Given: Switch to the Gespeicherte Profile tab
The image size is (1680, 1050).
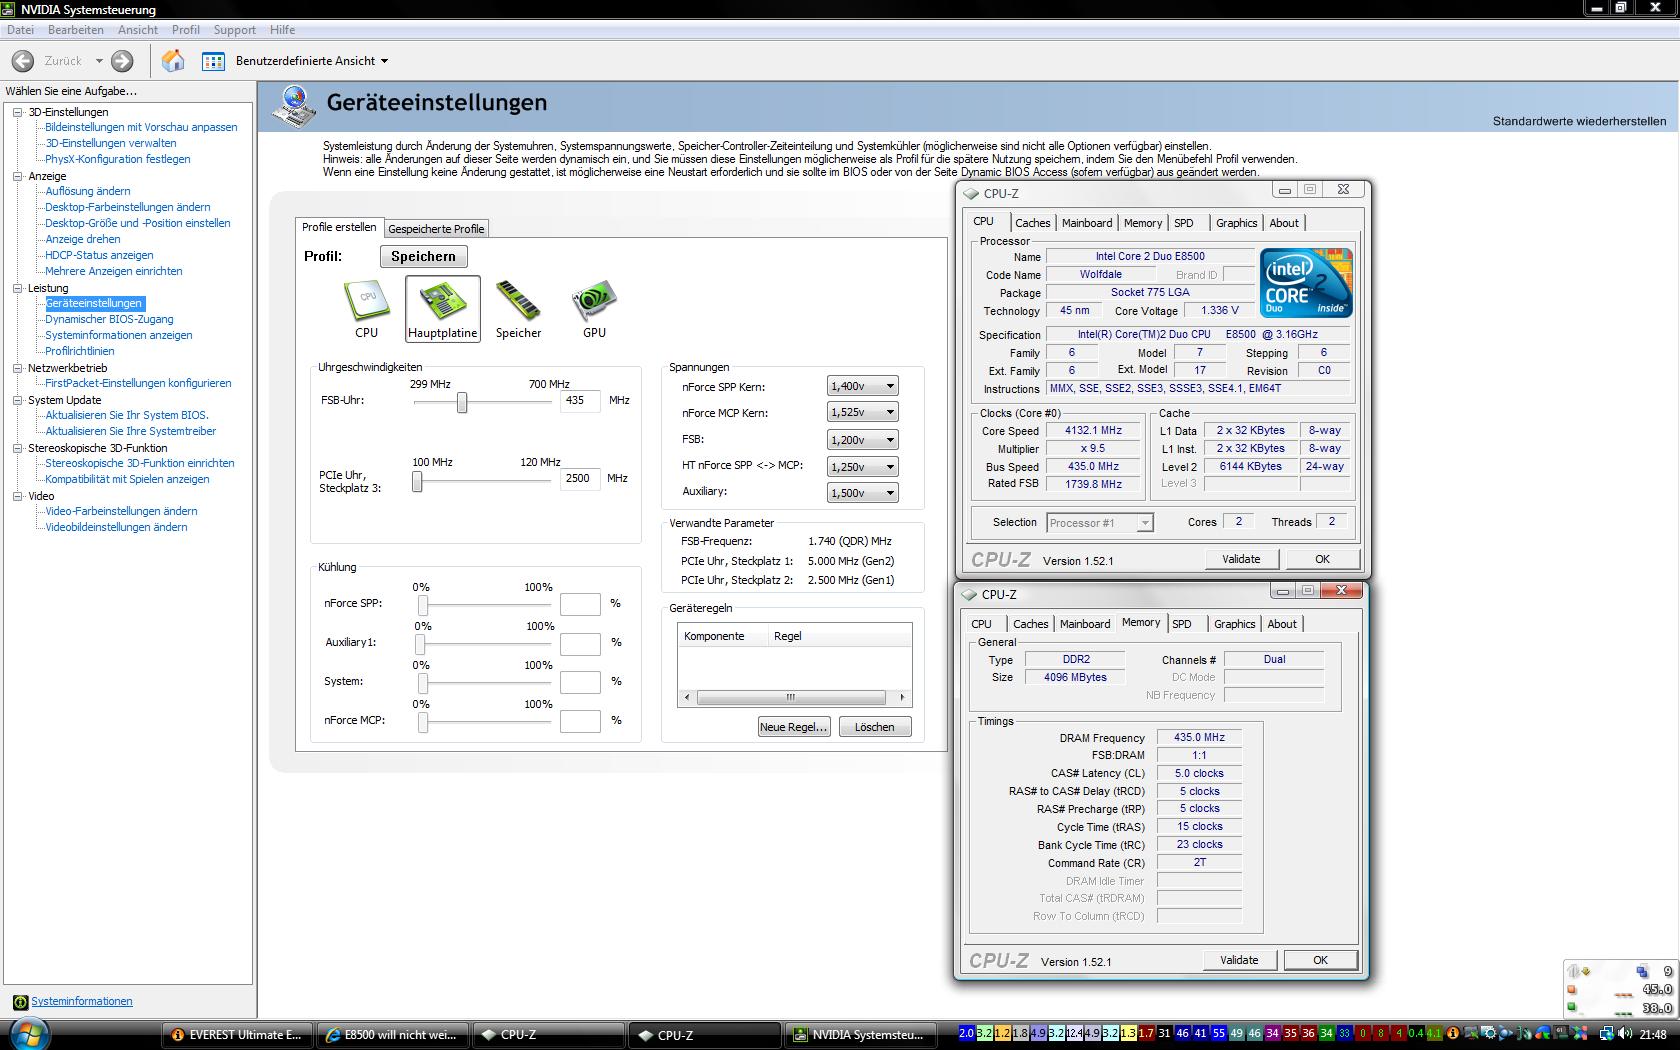Looking at the screenshot, I should 436,229.
